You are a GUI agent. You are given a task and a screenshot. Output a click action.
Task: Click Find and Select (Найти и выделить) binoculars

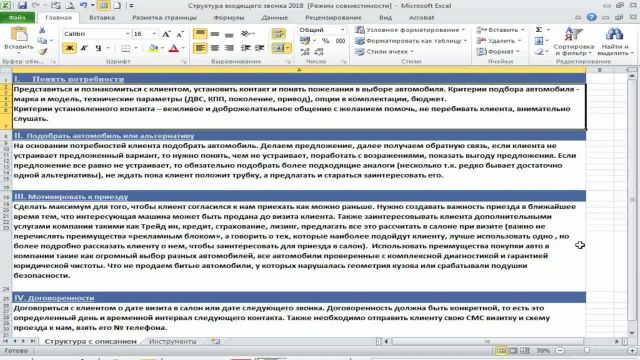pos(614,41)
